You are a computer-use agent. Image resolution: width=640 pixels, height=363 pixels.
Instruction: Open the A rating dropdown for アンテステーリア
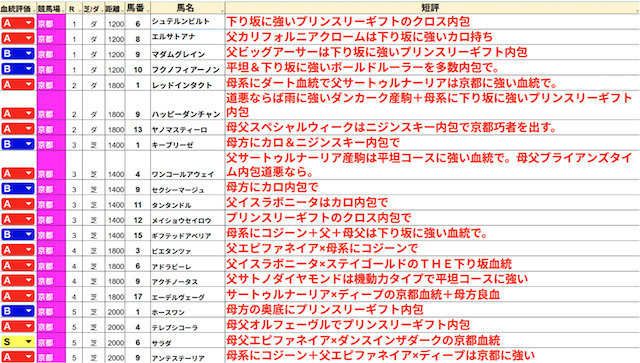[x=28, y=356]
